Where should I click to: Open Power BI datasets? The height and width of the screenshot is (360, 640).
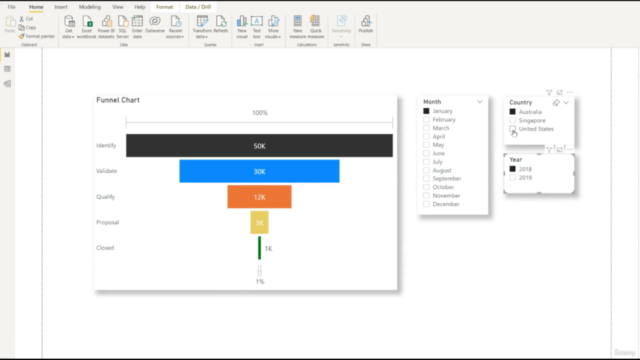click(106, 27)
